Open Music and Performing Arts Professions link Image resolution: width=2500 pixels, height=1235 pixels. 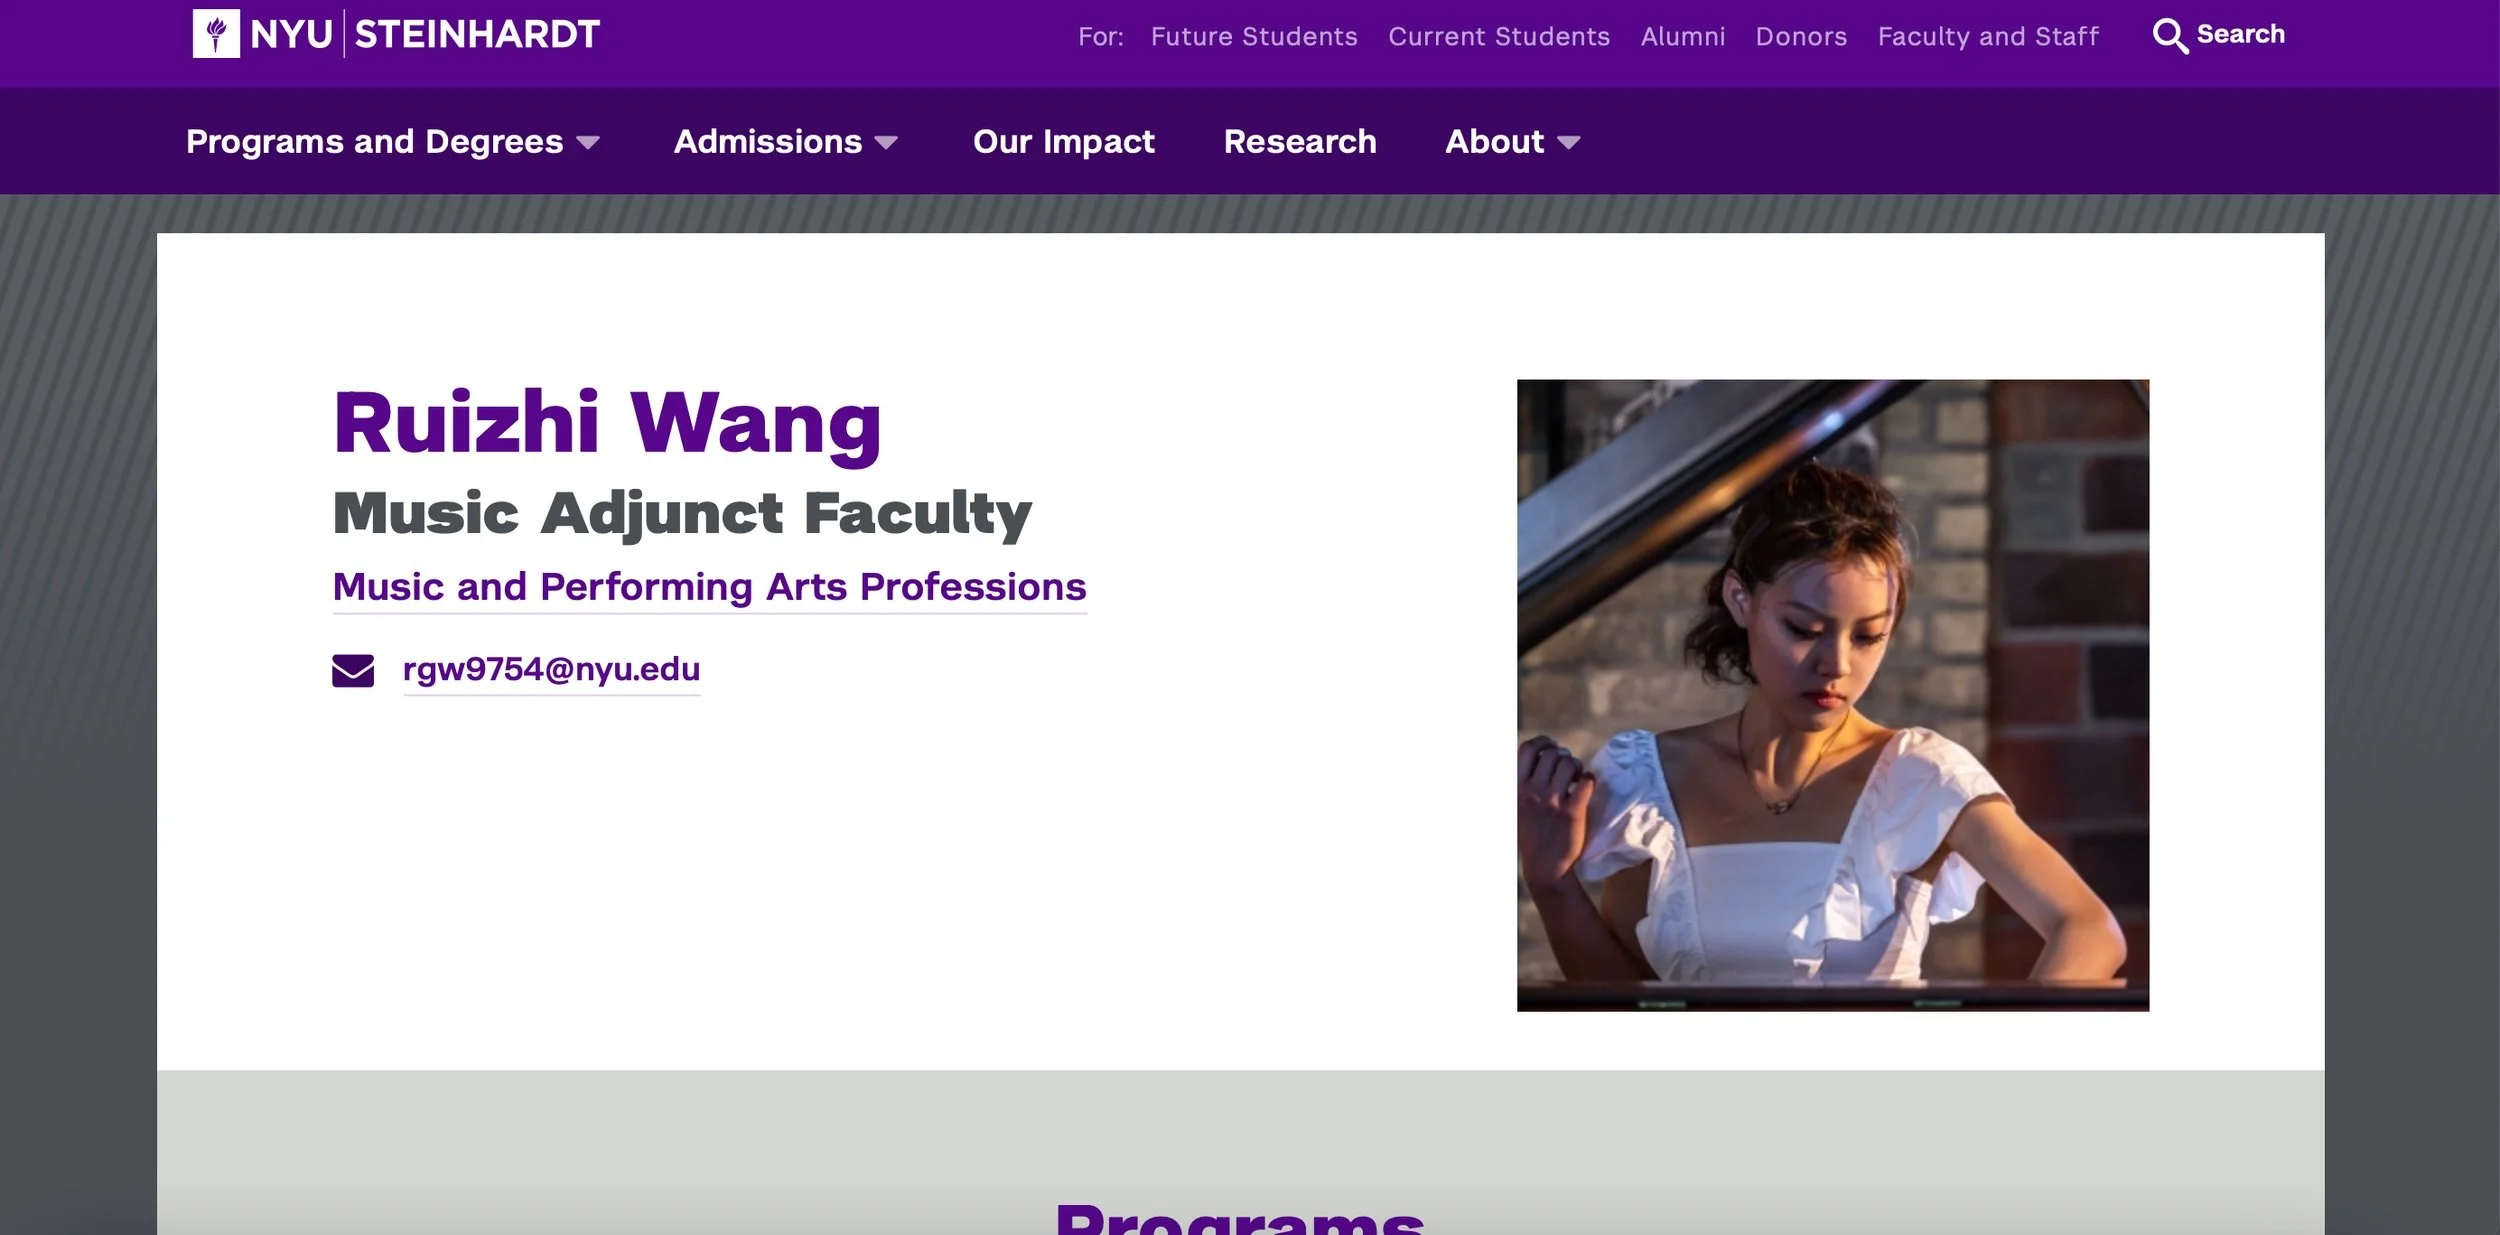709,587
